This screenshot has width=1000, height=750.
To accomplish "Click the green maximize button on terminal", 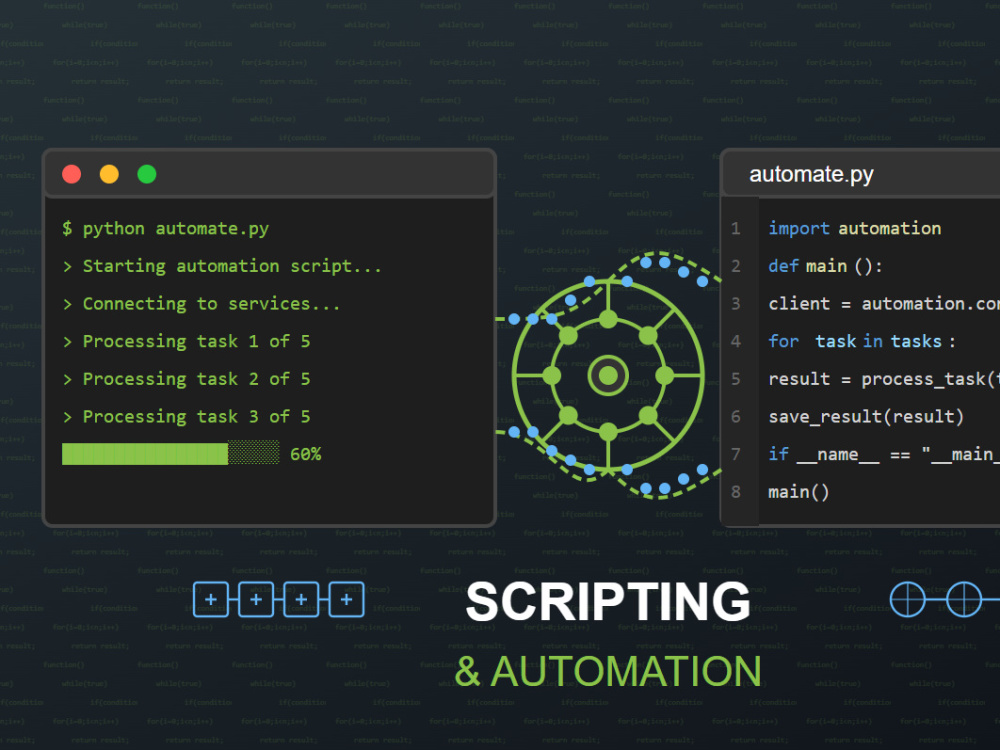I will 147,174.
